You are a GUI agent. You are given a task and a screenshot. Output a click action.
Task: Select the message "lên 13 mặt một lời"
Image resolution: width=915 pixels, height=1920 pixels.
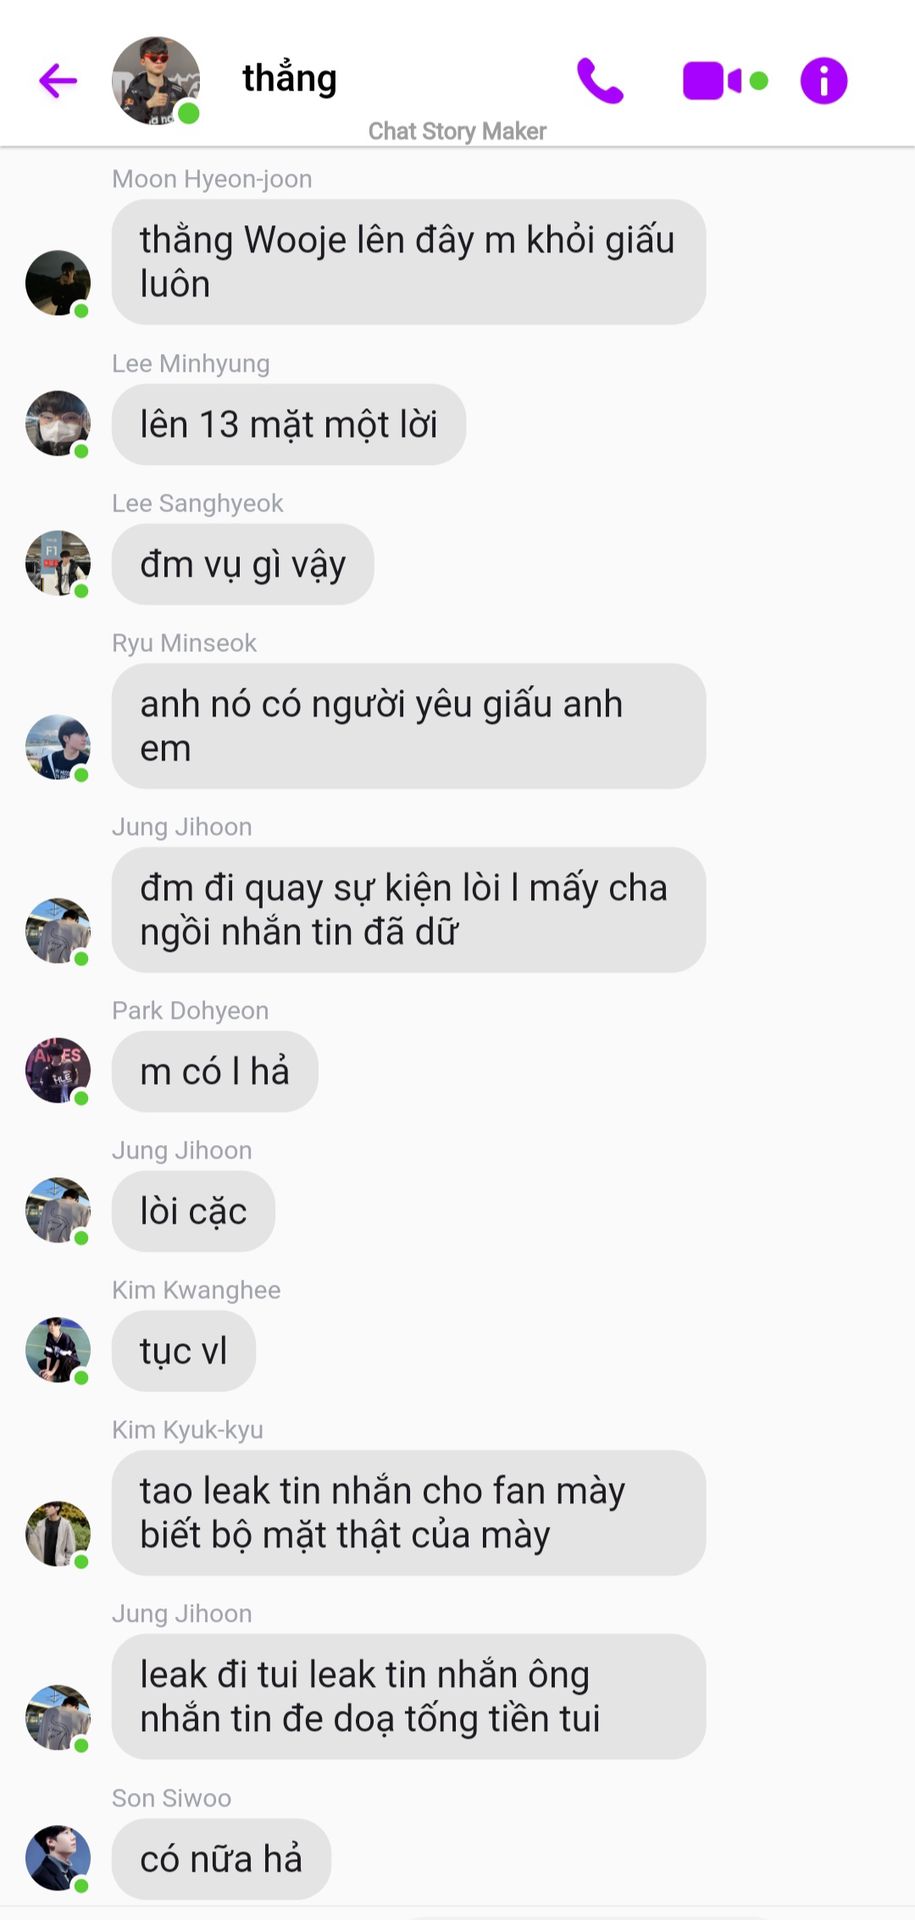pyautogui.click(x=289, y=424)
